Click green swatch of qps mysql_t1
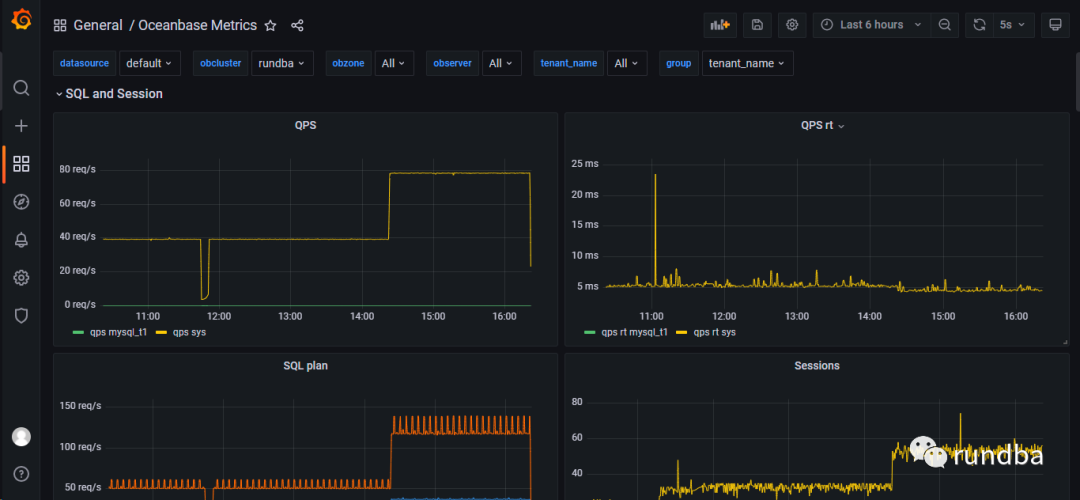 tap(79, 332)
